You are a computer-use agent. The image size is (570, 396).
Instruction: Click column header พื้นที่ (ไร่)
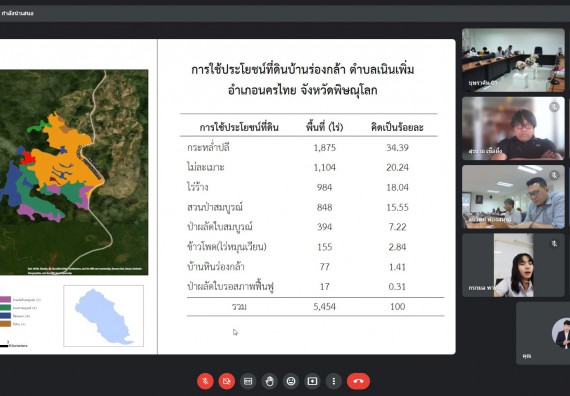325,127
